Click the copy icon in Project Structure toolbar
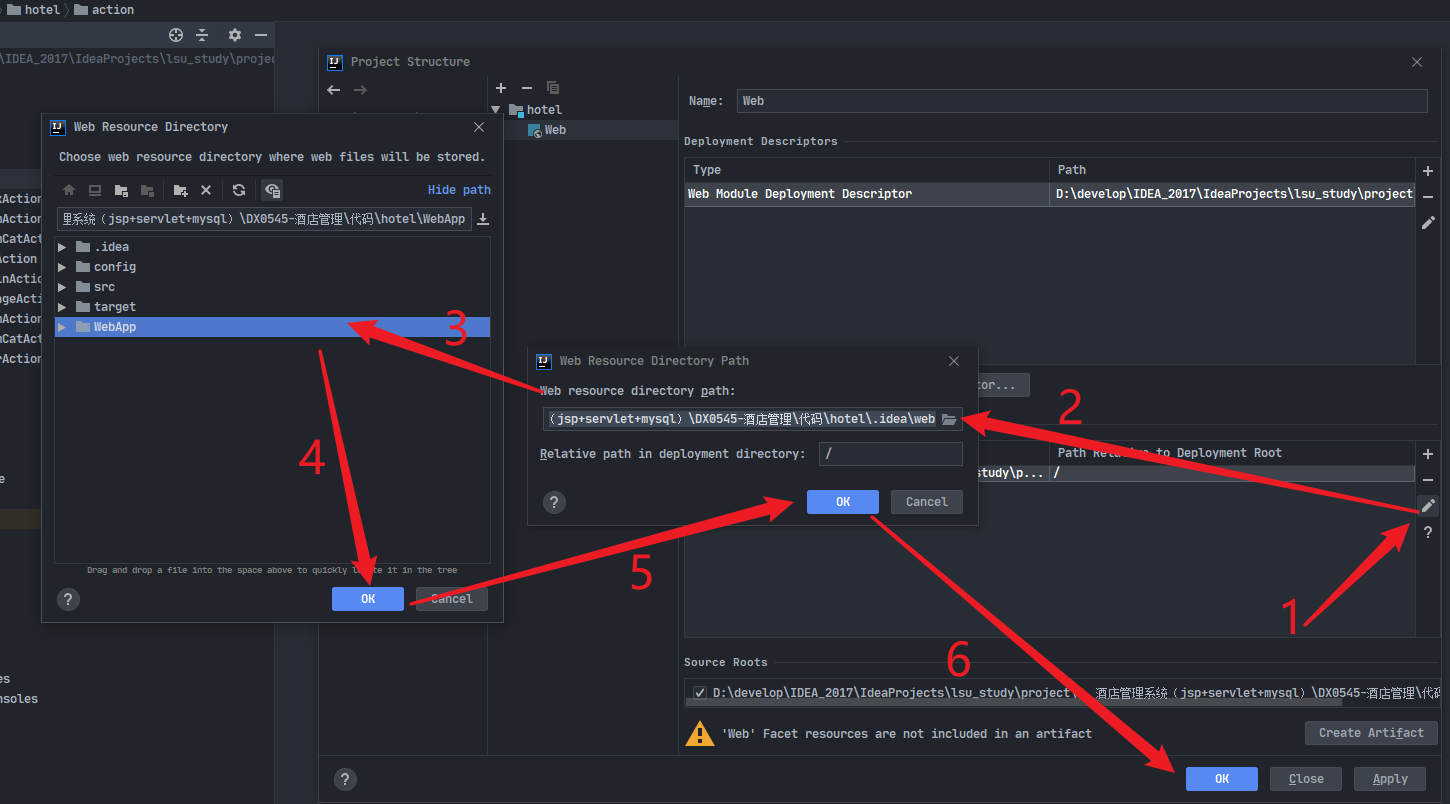 (x=552, y=88)
